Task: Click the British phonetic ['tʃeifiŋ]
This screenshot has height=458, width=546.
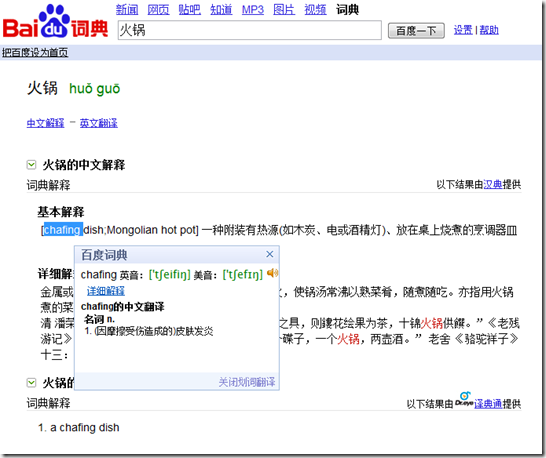Action: pos(170,275)
